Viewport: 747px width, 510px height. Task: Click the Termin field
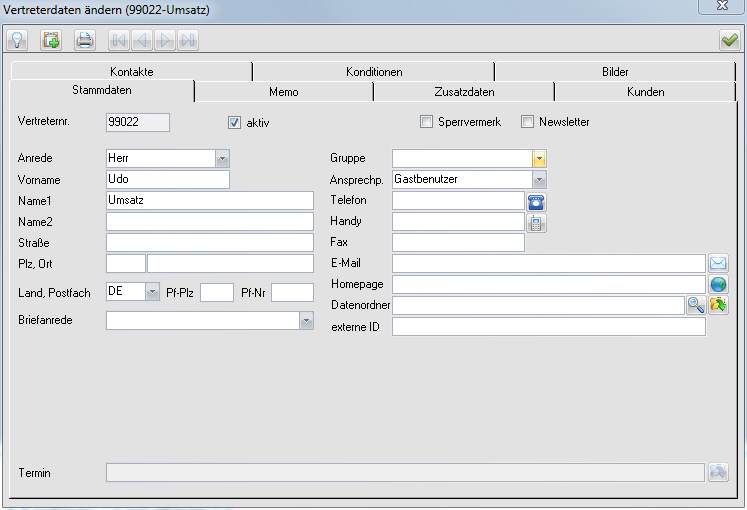(x=405, y=472)
